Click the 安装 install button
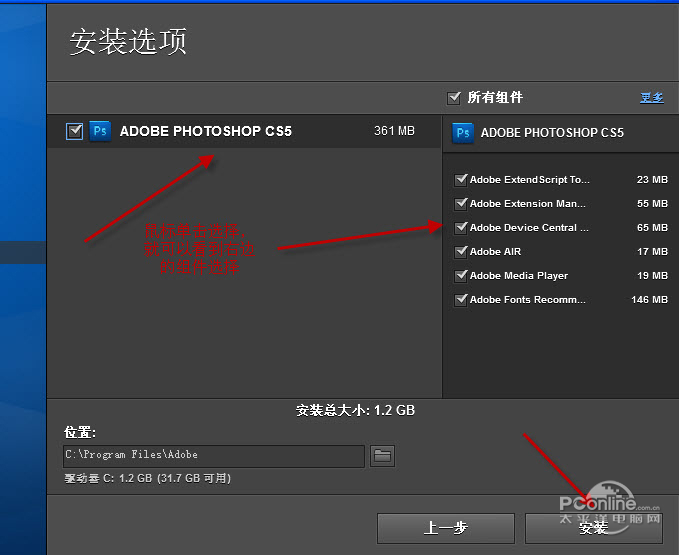 click(x=594, y=528)
